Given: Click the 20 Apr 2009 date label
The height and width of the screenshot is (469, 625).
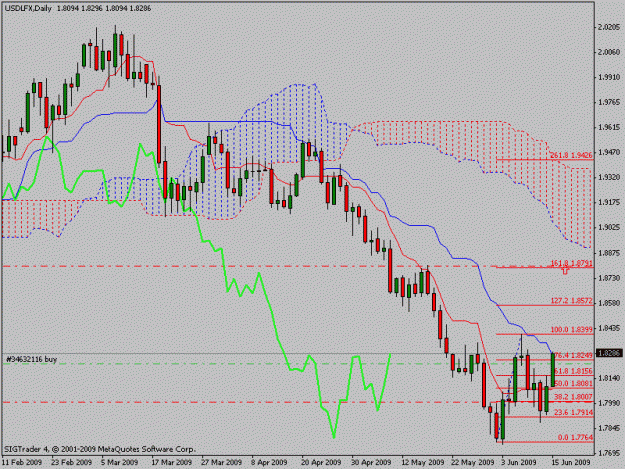Looking at the screenshot, I should (321, 463).
